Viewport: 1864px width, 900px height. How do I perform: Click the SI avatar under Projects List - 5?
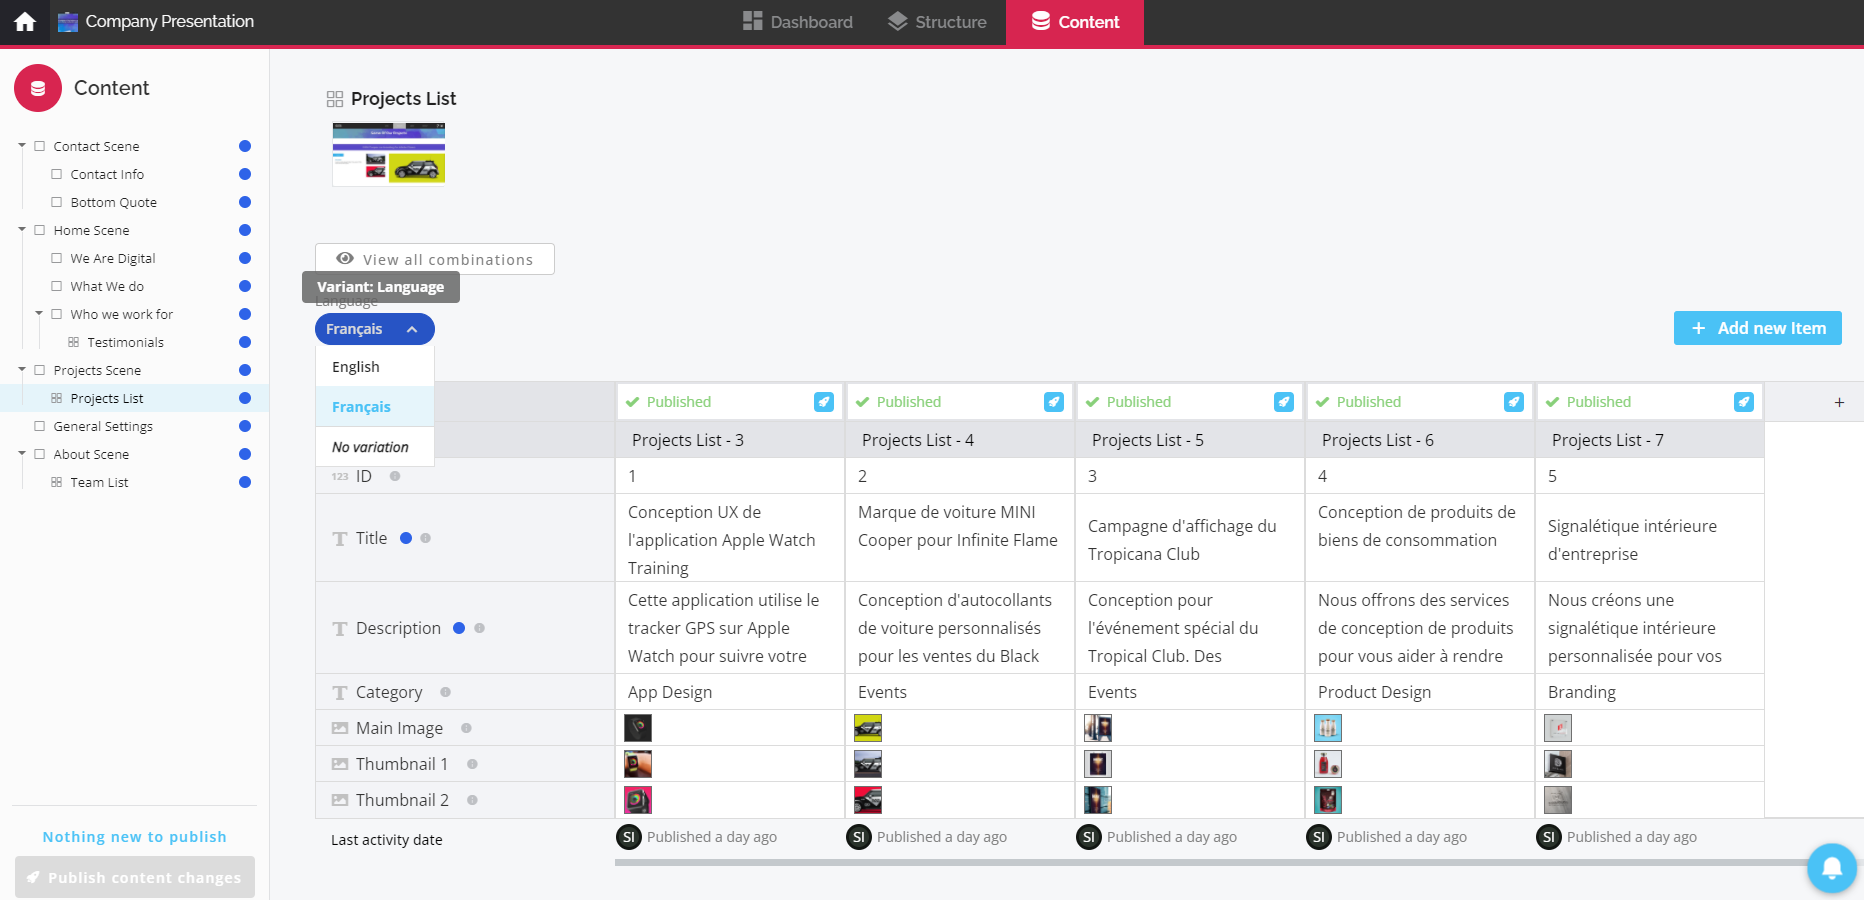1089,837
